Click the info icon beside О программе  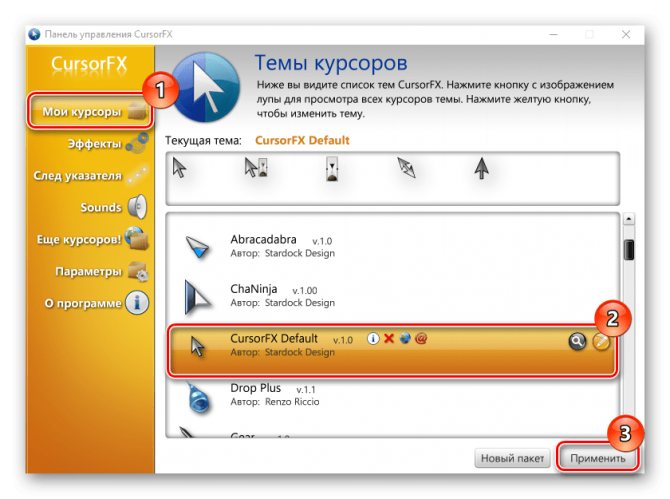[137, 303]
